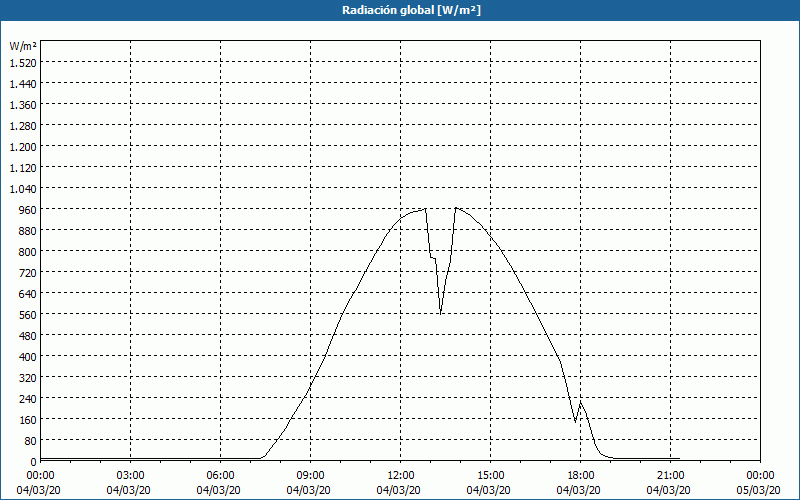800x500 pixels.
Task: Click the 03:00 time axis label
Action: [x=131, y=476]
